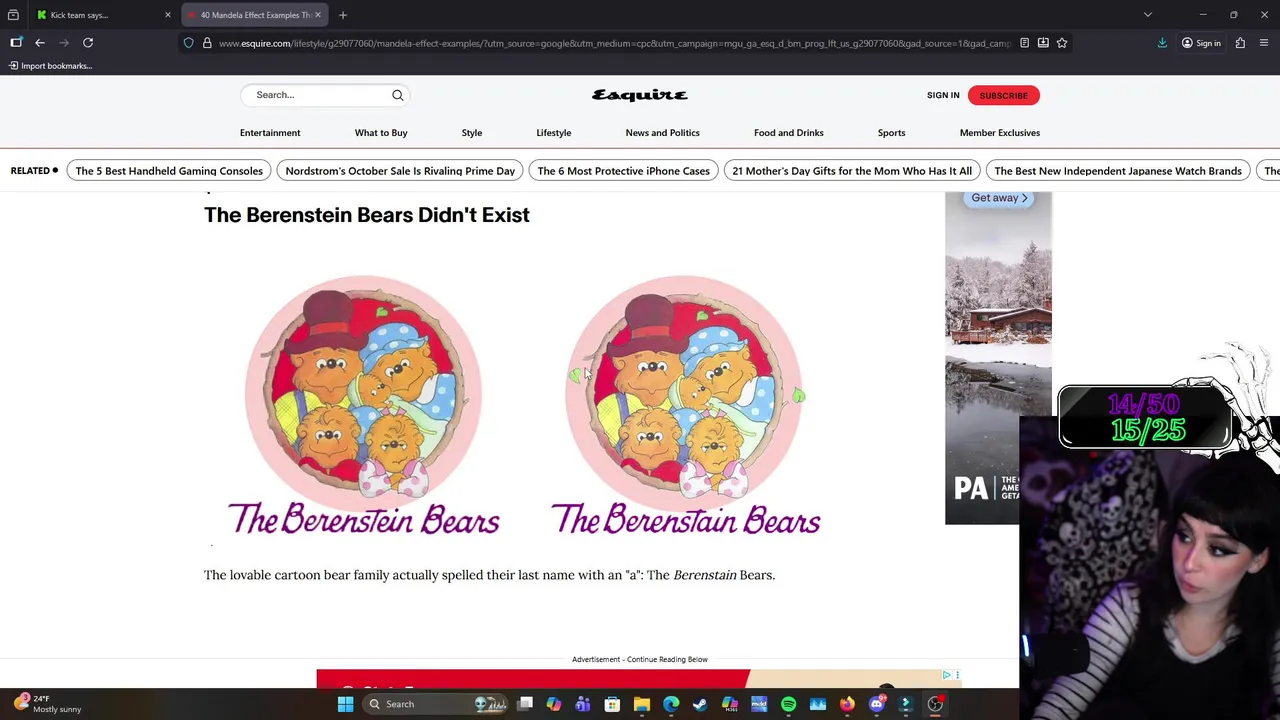1280x720 pixels.
Task: Click Import bookmarks in bookmarks toolbar
Action: tap(50, 66)
